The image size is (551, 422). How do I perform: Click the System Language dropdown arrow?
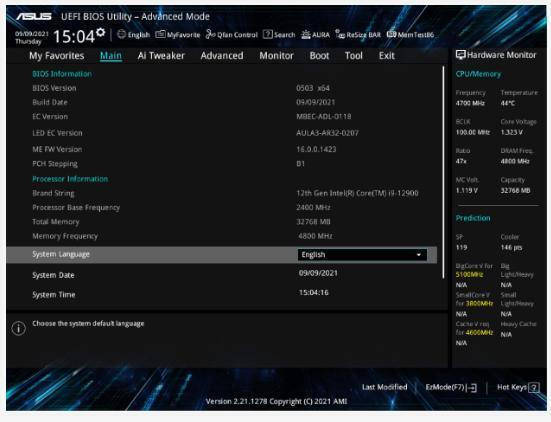pos(419,255)
